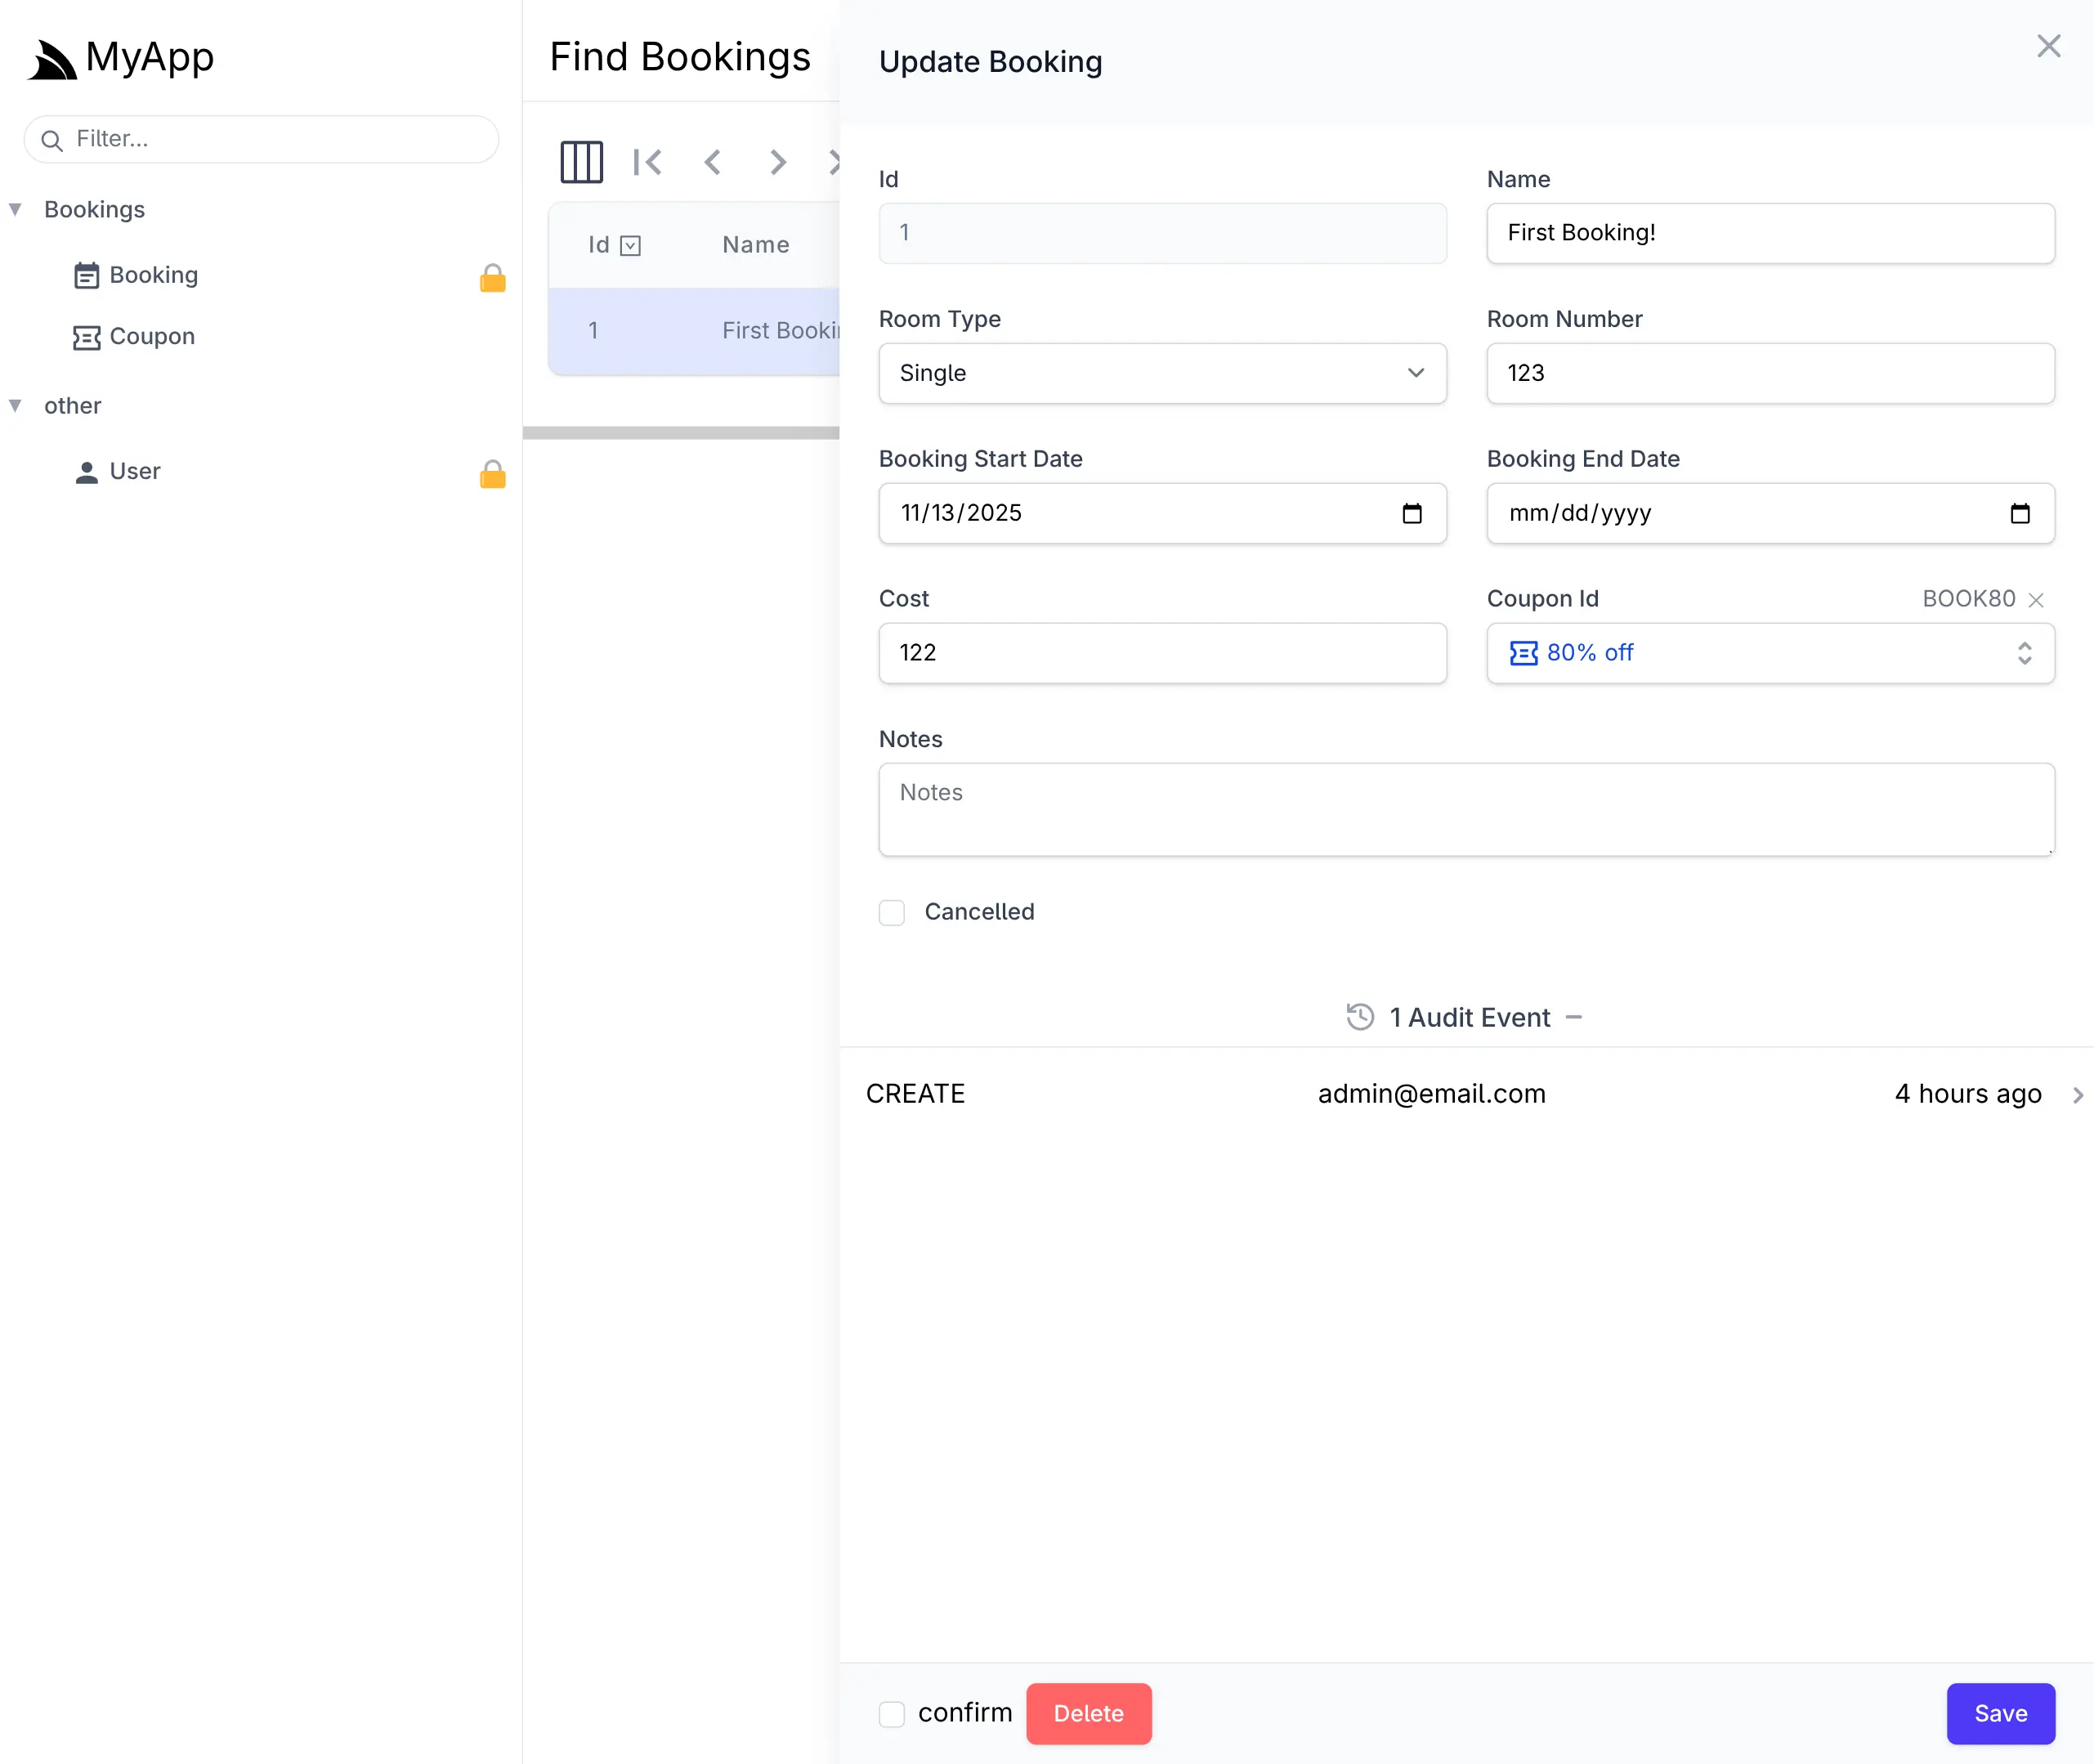Go to next page of bookings
The height and width of the screenshot is (1764, 2094).
point(778,162)
